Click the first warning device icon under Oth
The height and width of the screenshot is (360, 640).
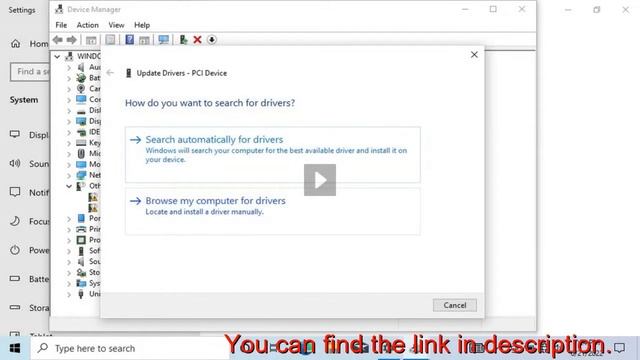coord(93,197)
